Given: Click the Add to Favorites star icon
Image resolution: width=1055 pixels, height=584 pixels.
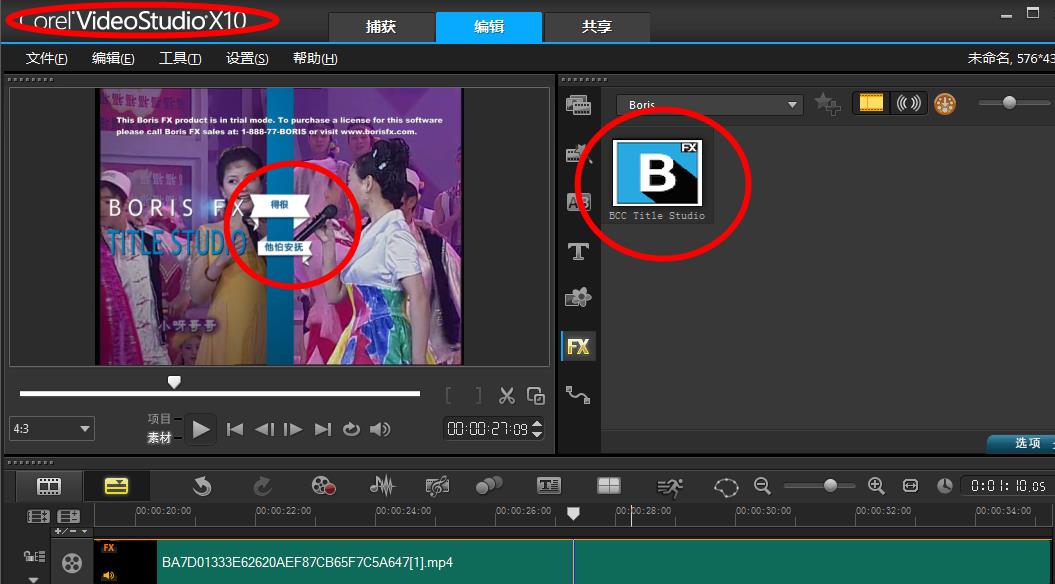Looking at the screenshot, I should [828, 104].
